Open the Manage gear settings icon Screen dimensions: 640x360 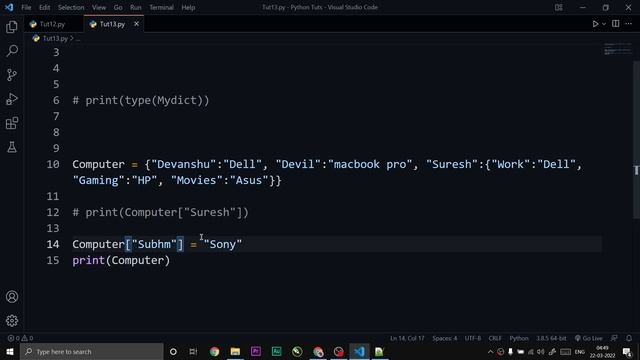click(12, 321)
